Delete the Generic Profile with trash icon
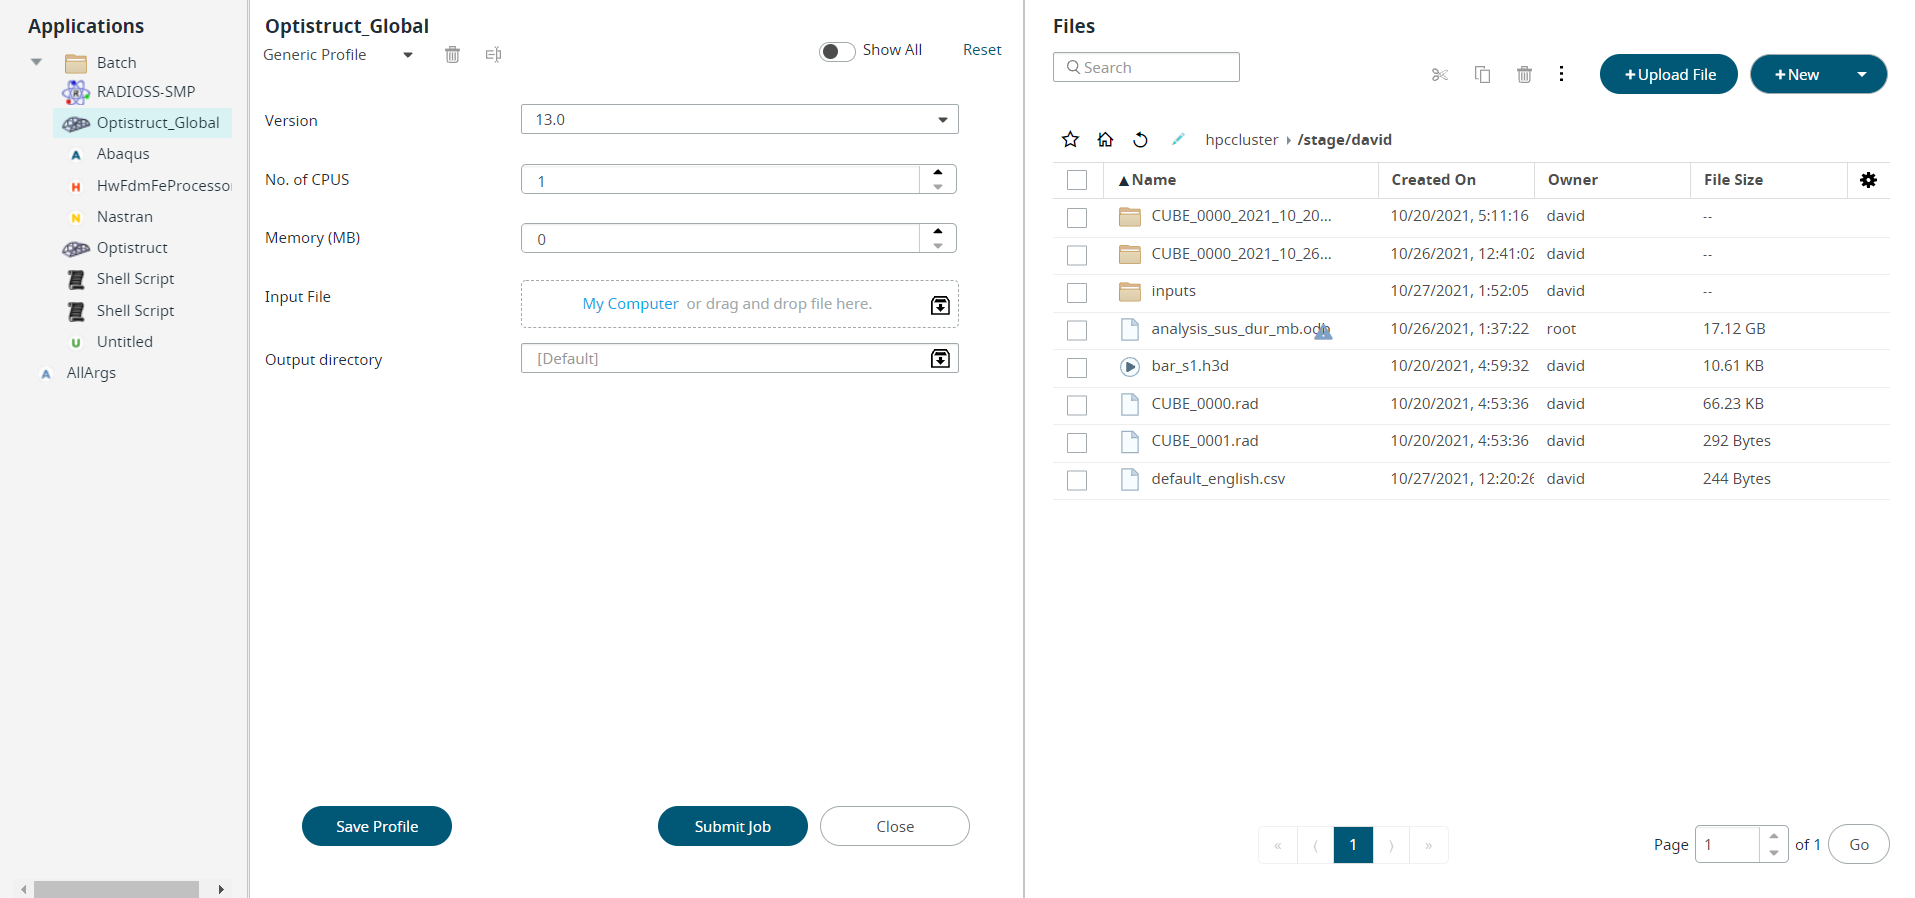This screenshot has width=1915, height=898. click(x=452, y=55)
